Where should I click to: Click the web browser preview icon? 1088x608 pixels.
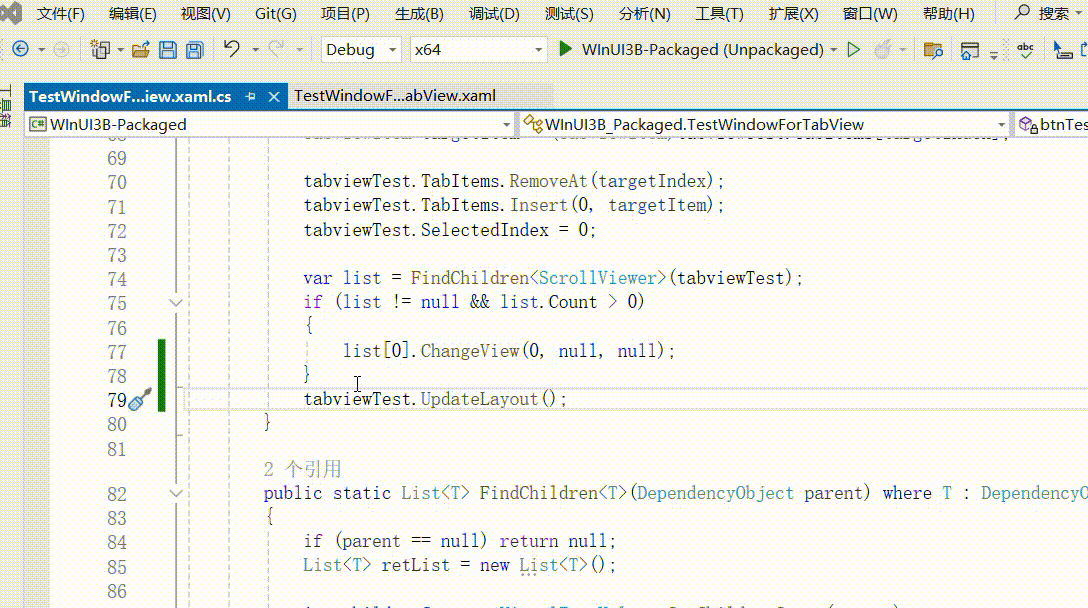point(970,50)
